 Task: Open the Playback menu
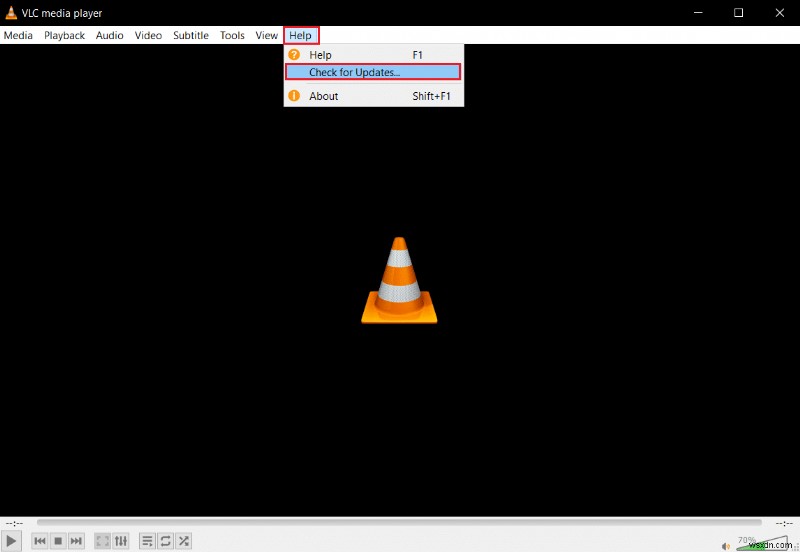[64, 35]
